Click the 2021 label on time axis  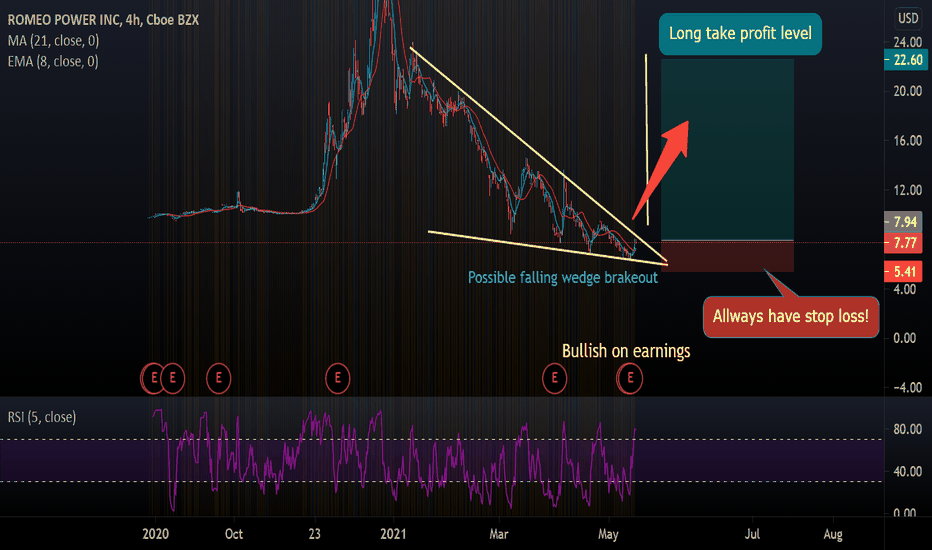pos(393,534)
